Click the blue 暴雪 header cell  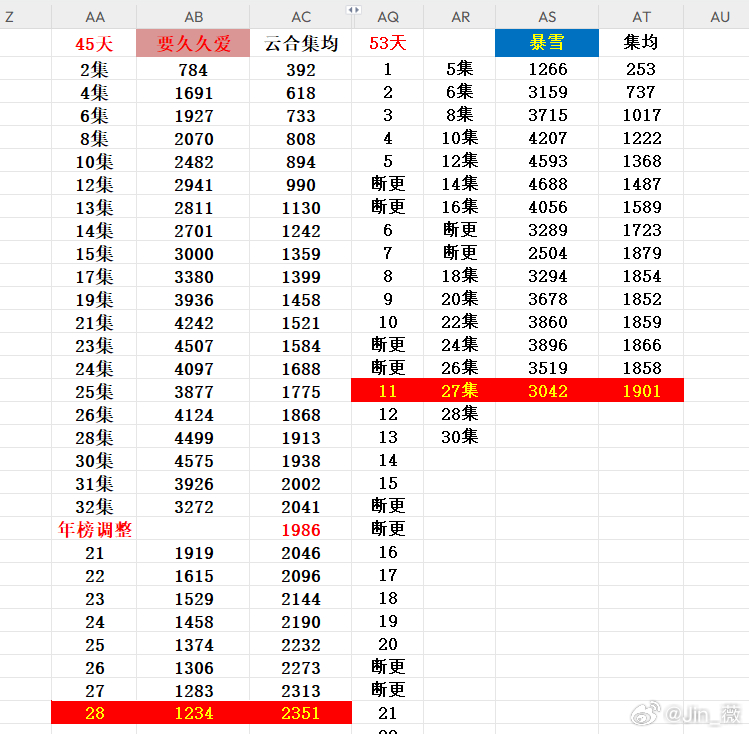coord(547,43)
